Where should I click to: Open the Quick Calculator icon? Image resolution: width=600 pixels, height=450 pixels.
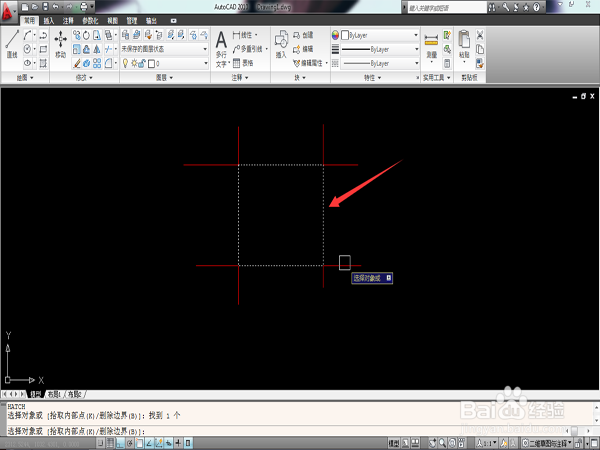(x=447, y=63)
